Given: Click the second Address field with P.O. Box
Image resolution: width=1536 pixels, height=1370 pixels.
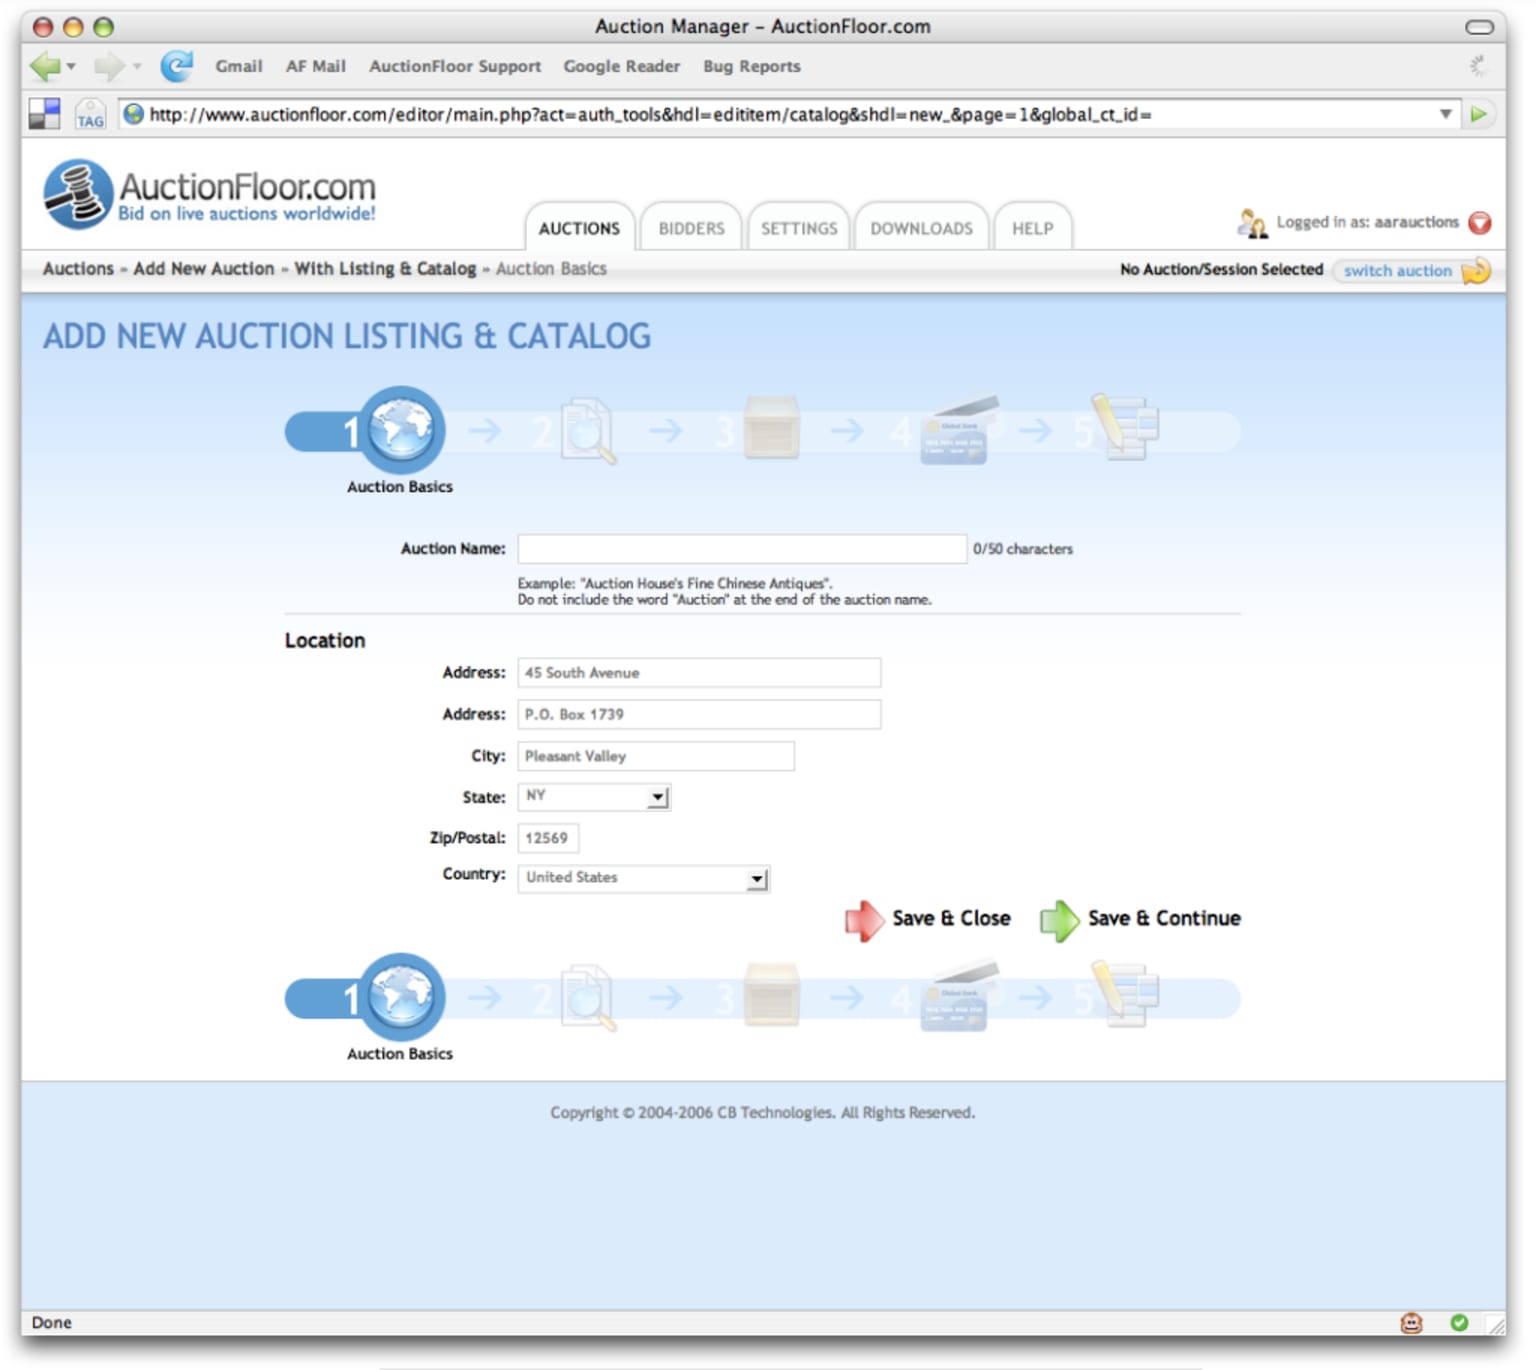Looking at the screenshot, I should coord(699,714).
